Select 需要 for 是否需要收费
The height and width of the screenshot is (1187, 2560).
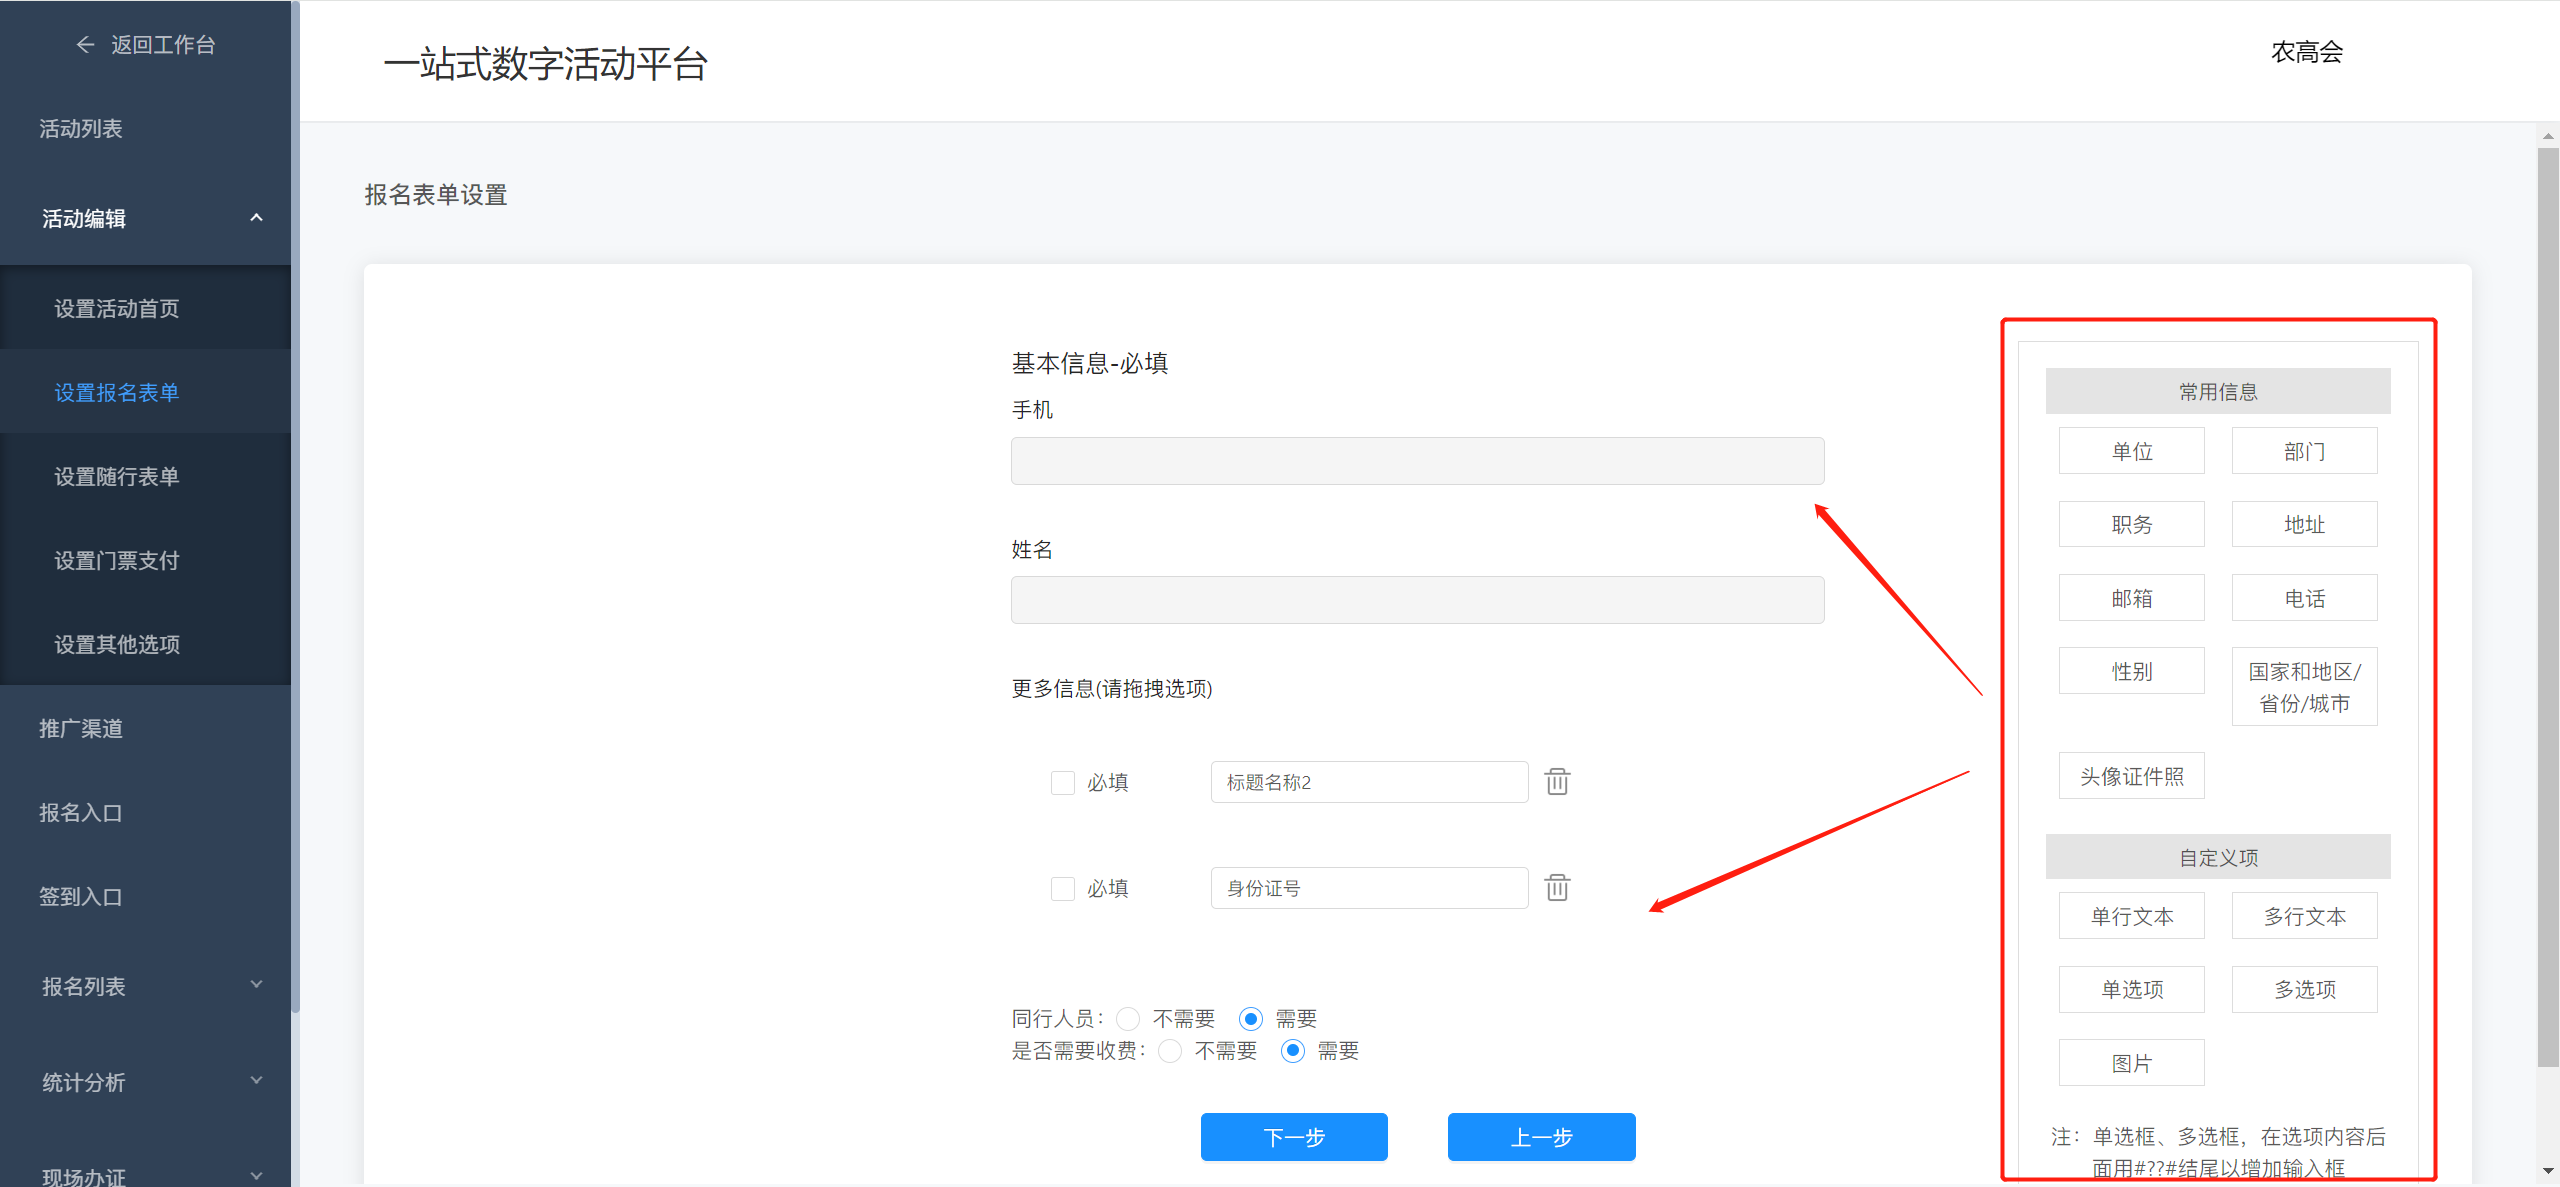point(1292,1051)
